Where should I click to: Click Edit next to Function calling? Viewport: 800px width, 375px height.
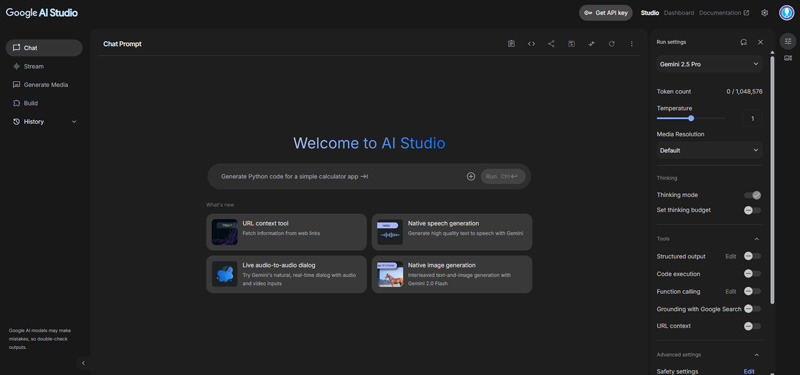click(731, 291)
